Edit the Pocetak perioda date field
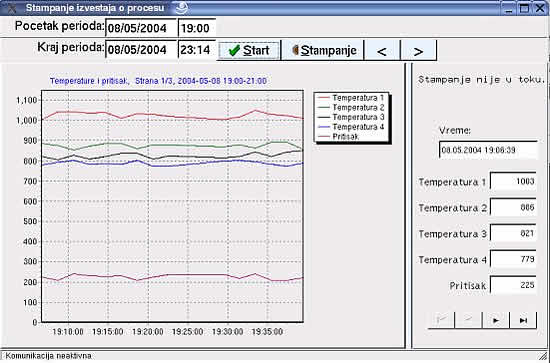 pos(141,28)
